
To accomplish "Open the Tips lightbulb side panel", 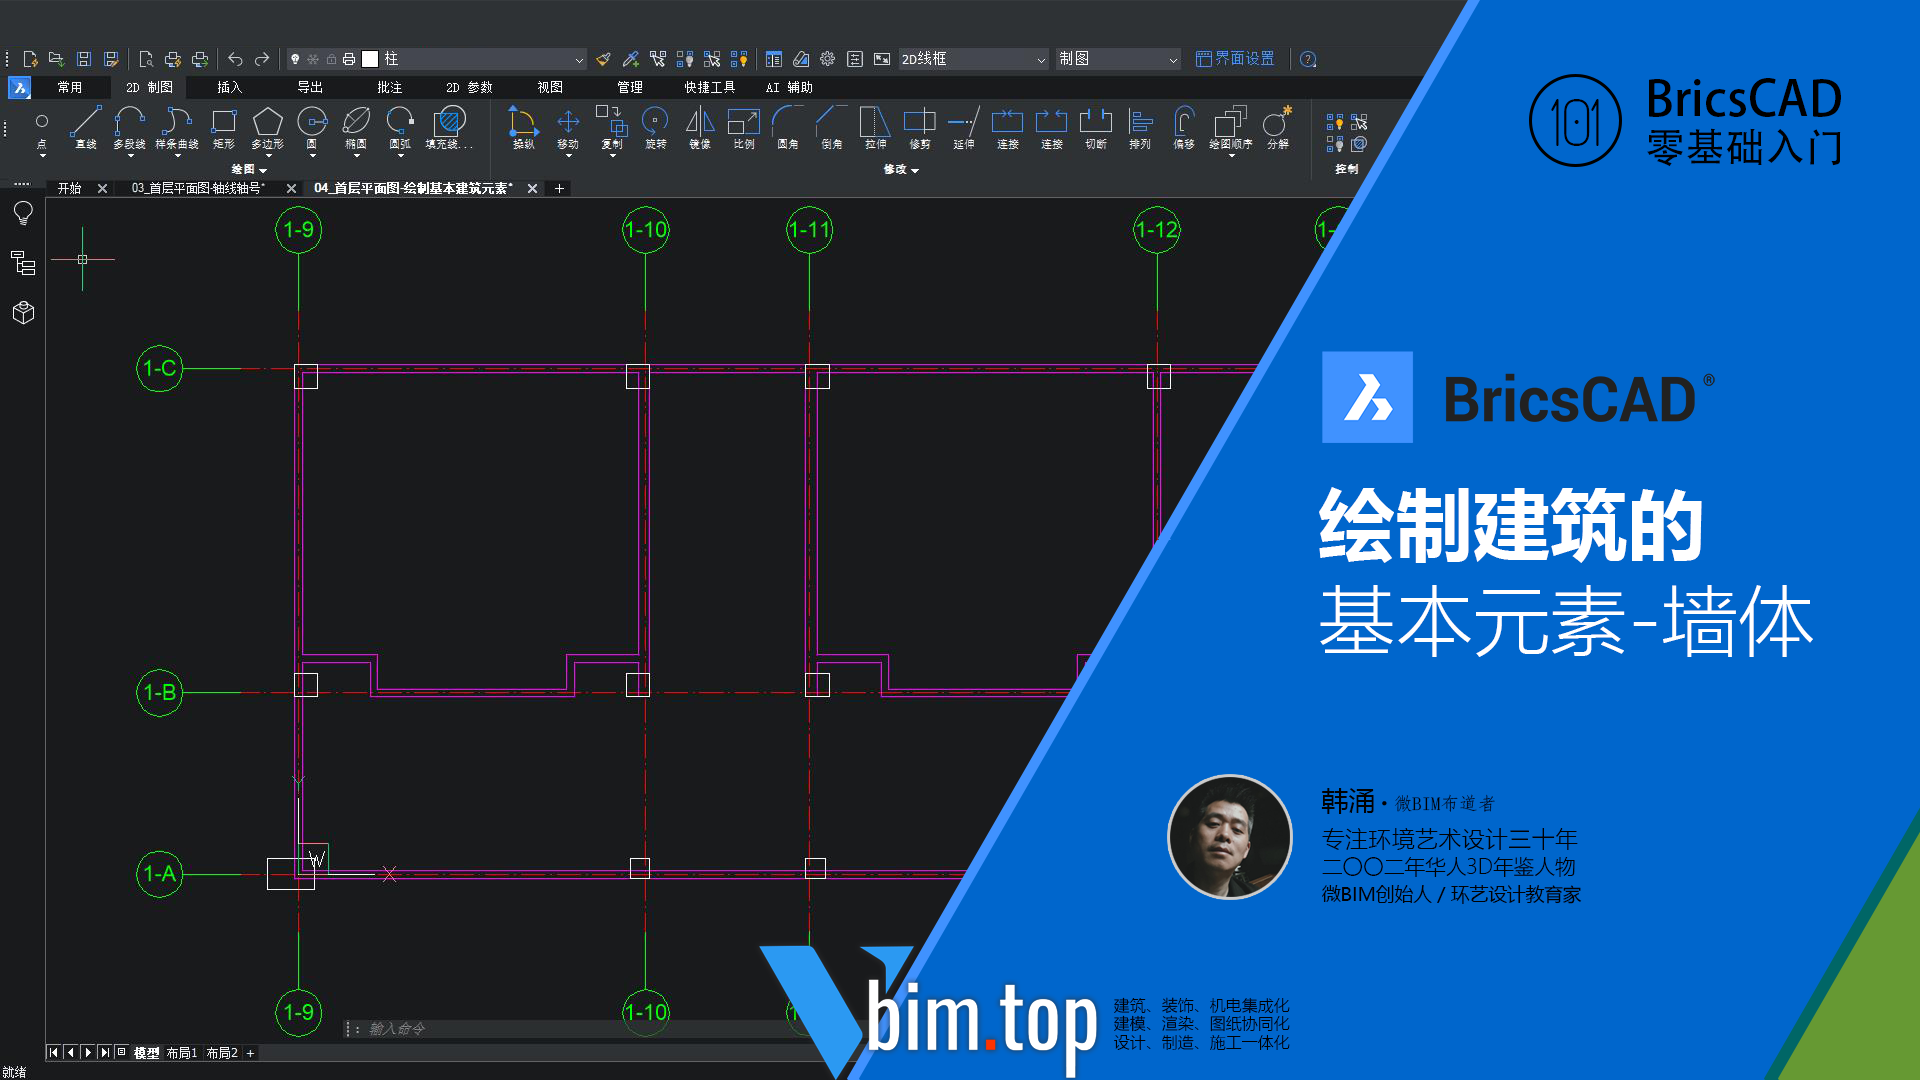I will click(x=23, y=213).
